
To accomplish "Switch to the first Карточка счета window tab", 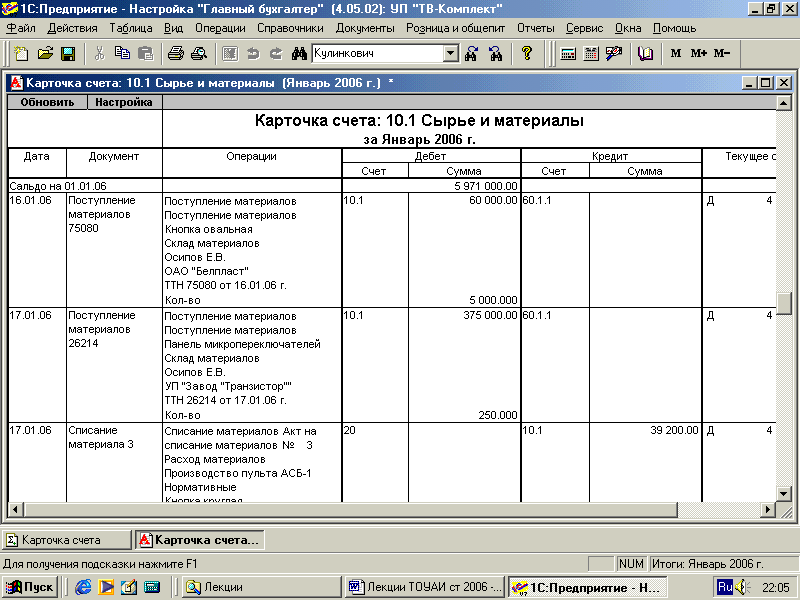I will click(x=66, y=540).
